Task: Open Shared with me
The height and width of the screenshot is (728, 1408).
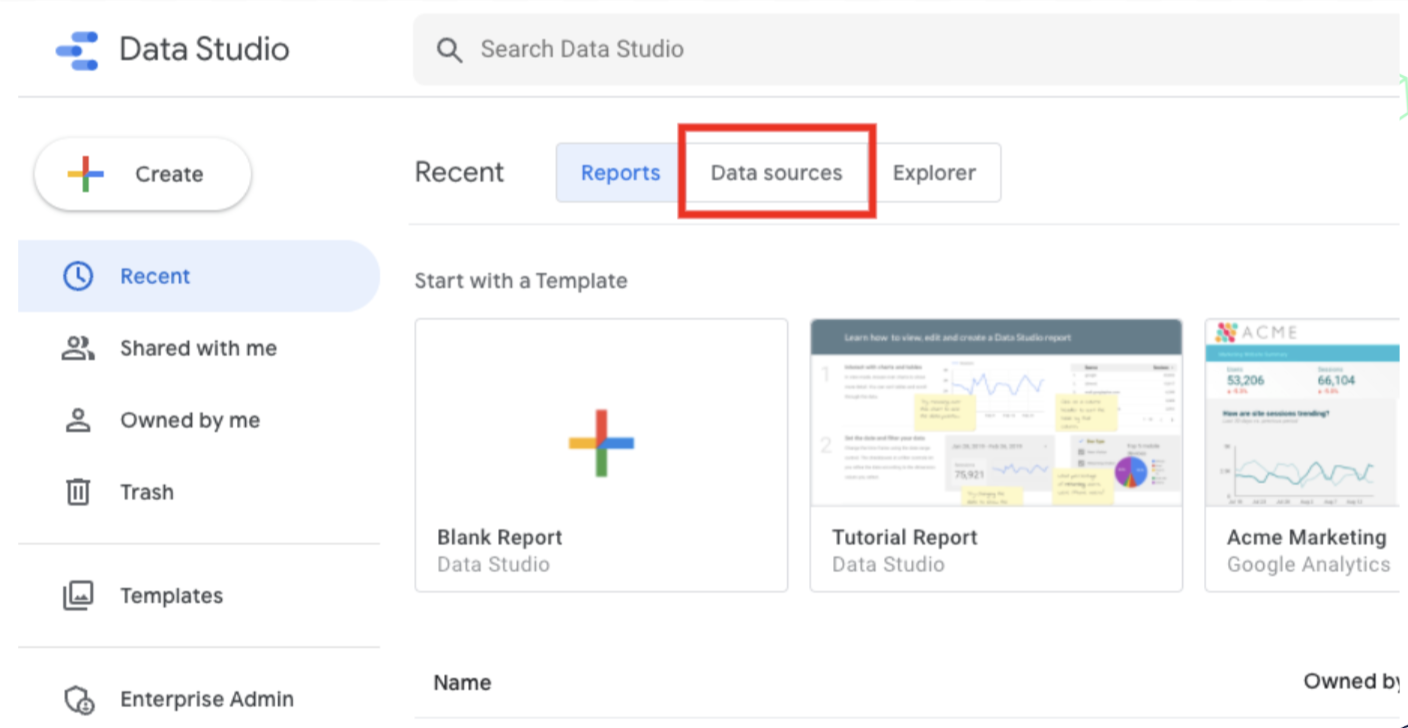Action: [x=199, y=348]
